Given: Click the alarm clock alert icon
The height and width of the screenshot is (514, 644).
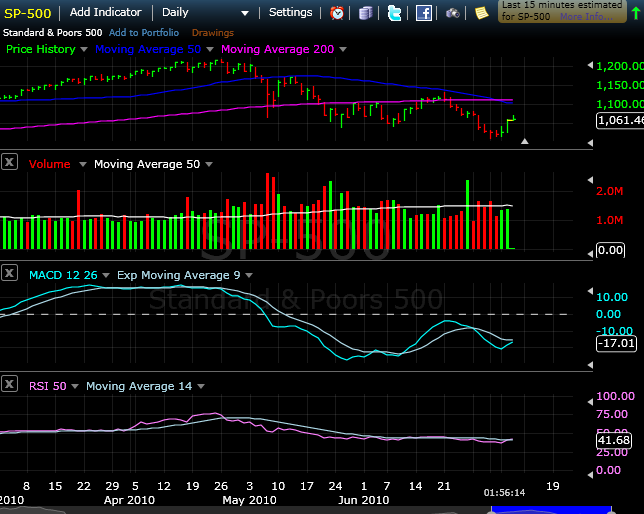Looking at the screenshot, I should (338, 13).
